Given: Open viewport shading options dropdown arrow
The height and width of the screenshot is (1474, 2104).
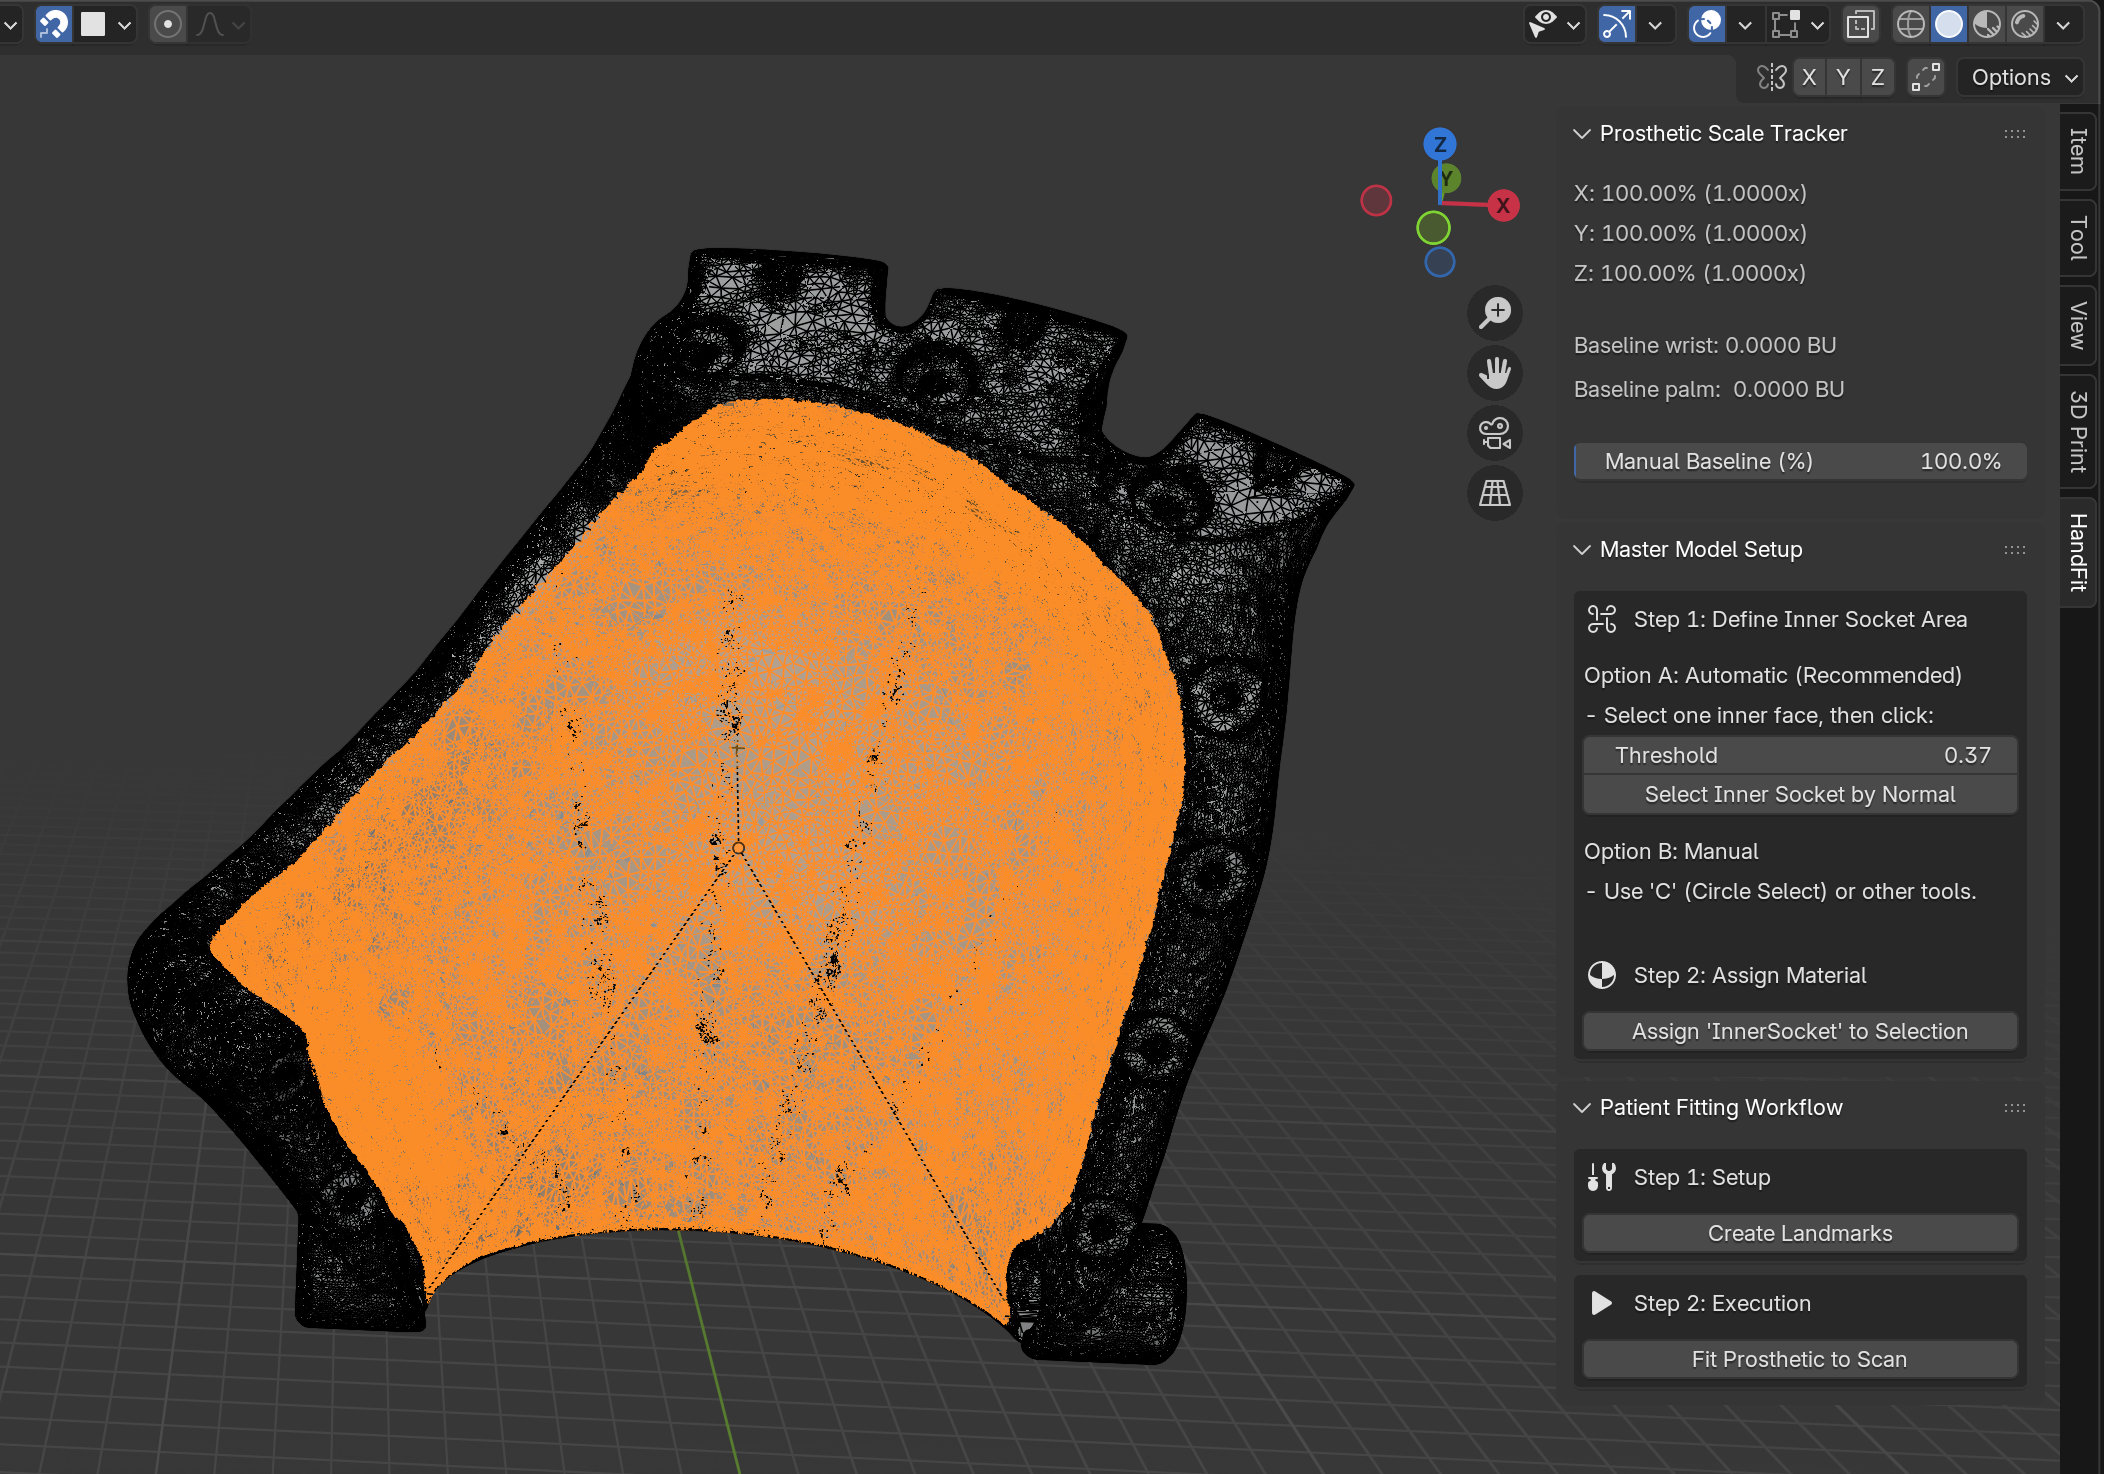Looking at the screenshot, I should point(2063,24).
